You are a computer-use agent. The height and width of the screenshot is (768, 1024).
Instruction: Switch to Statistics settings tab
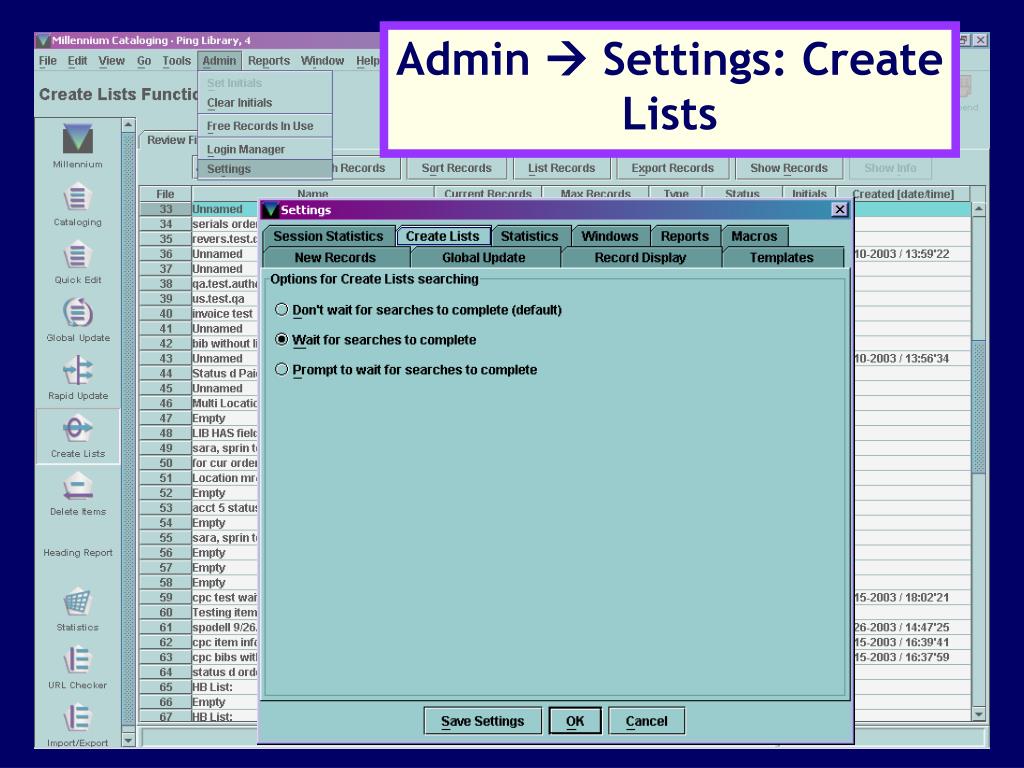tap(530, 236)
